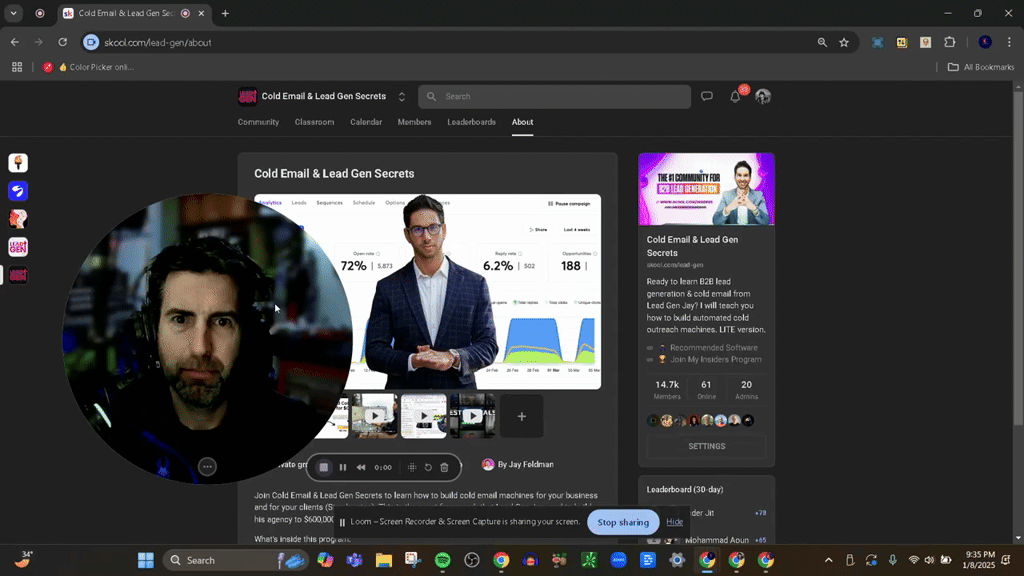Click Chrome's back arrow

tap(14, 42)
